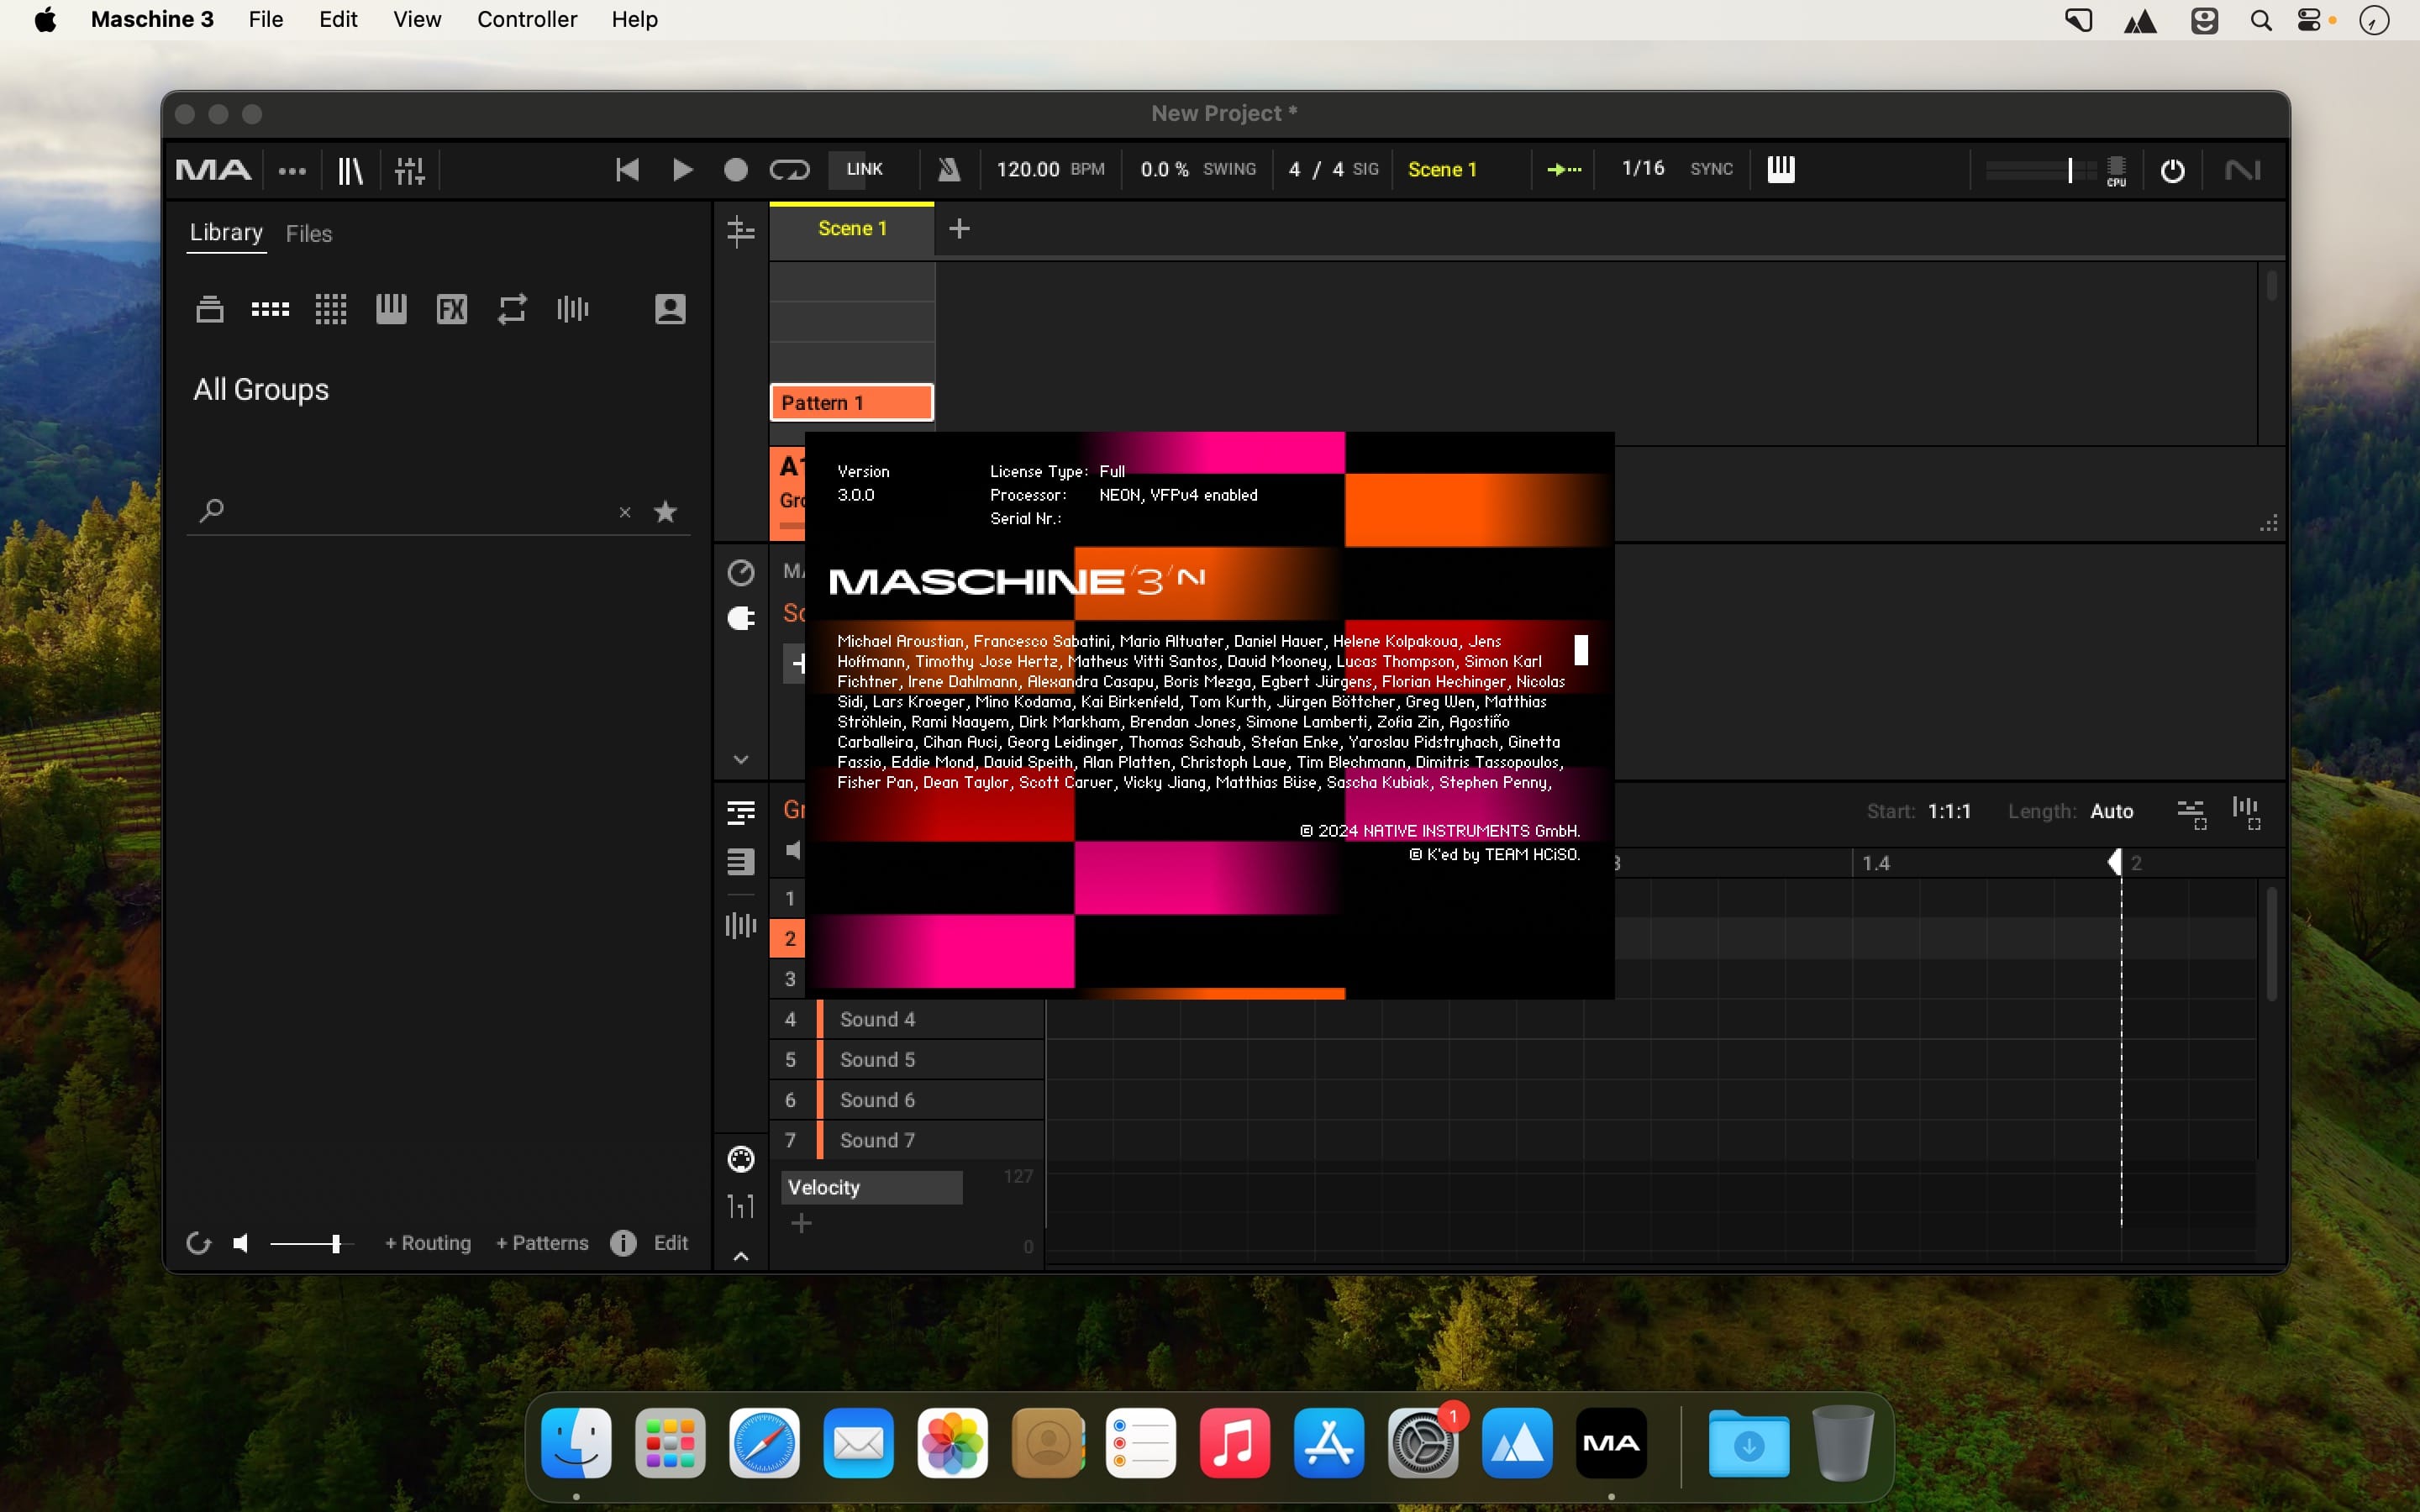Add a modulation lane with the plus
2420x1512 pixels.
click(801, 1223)
